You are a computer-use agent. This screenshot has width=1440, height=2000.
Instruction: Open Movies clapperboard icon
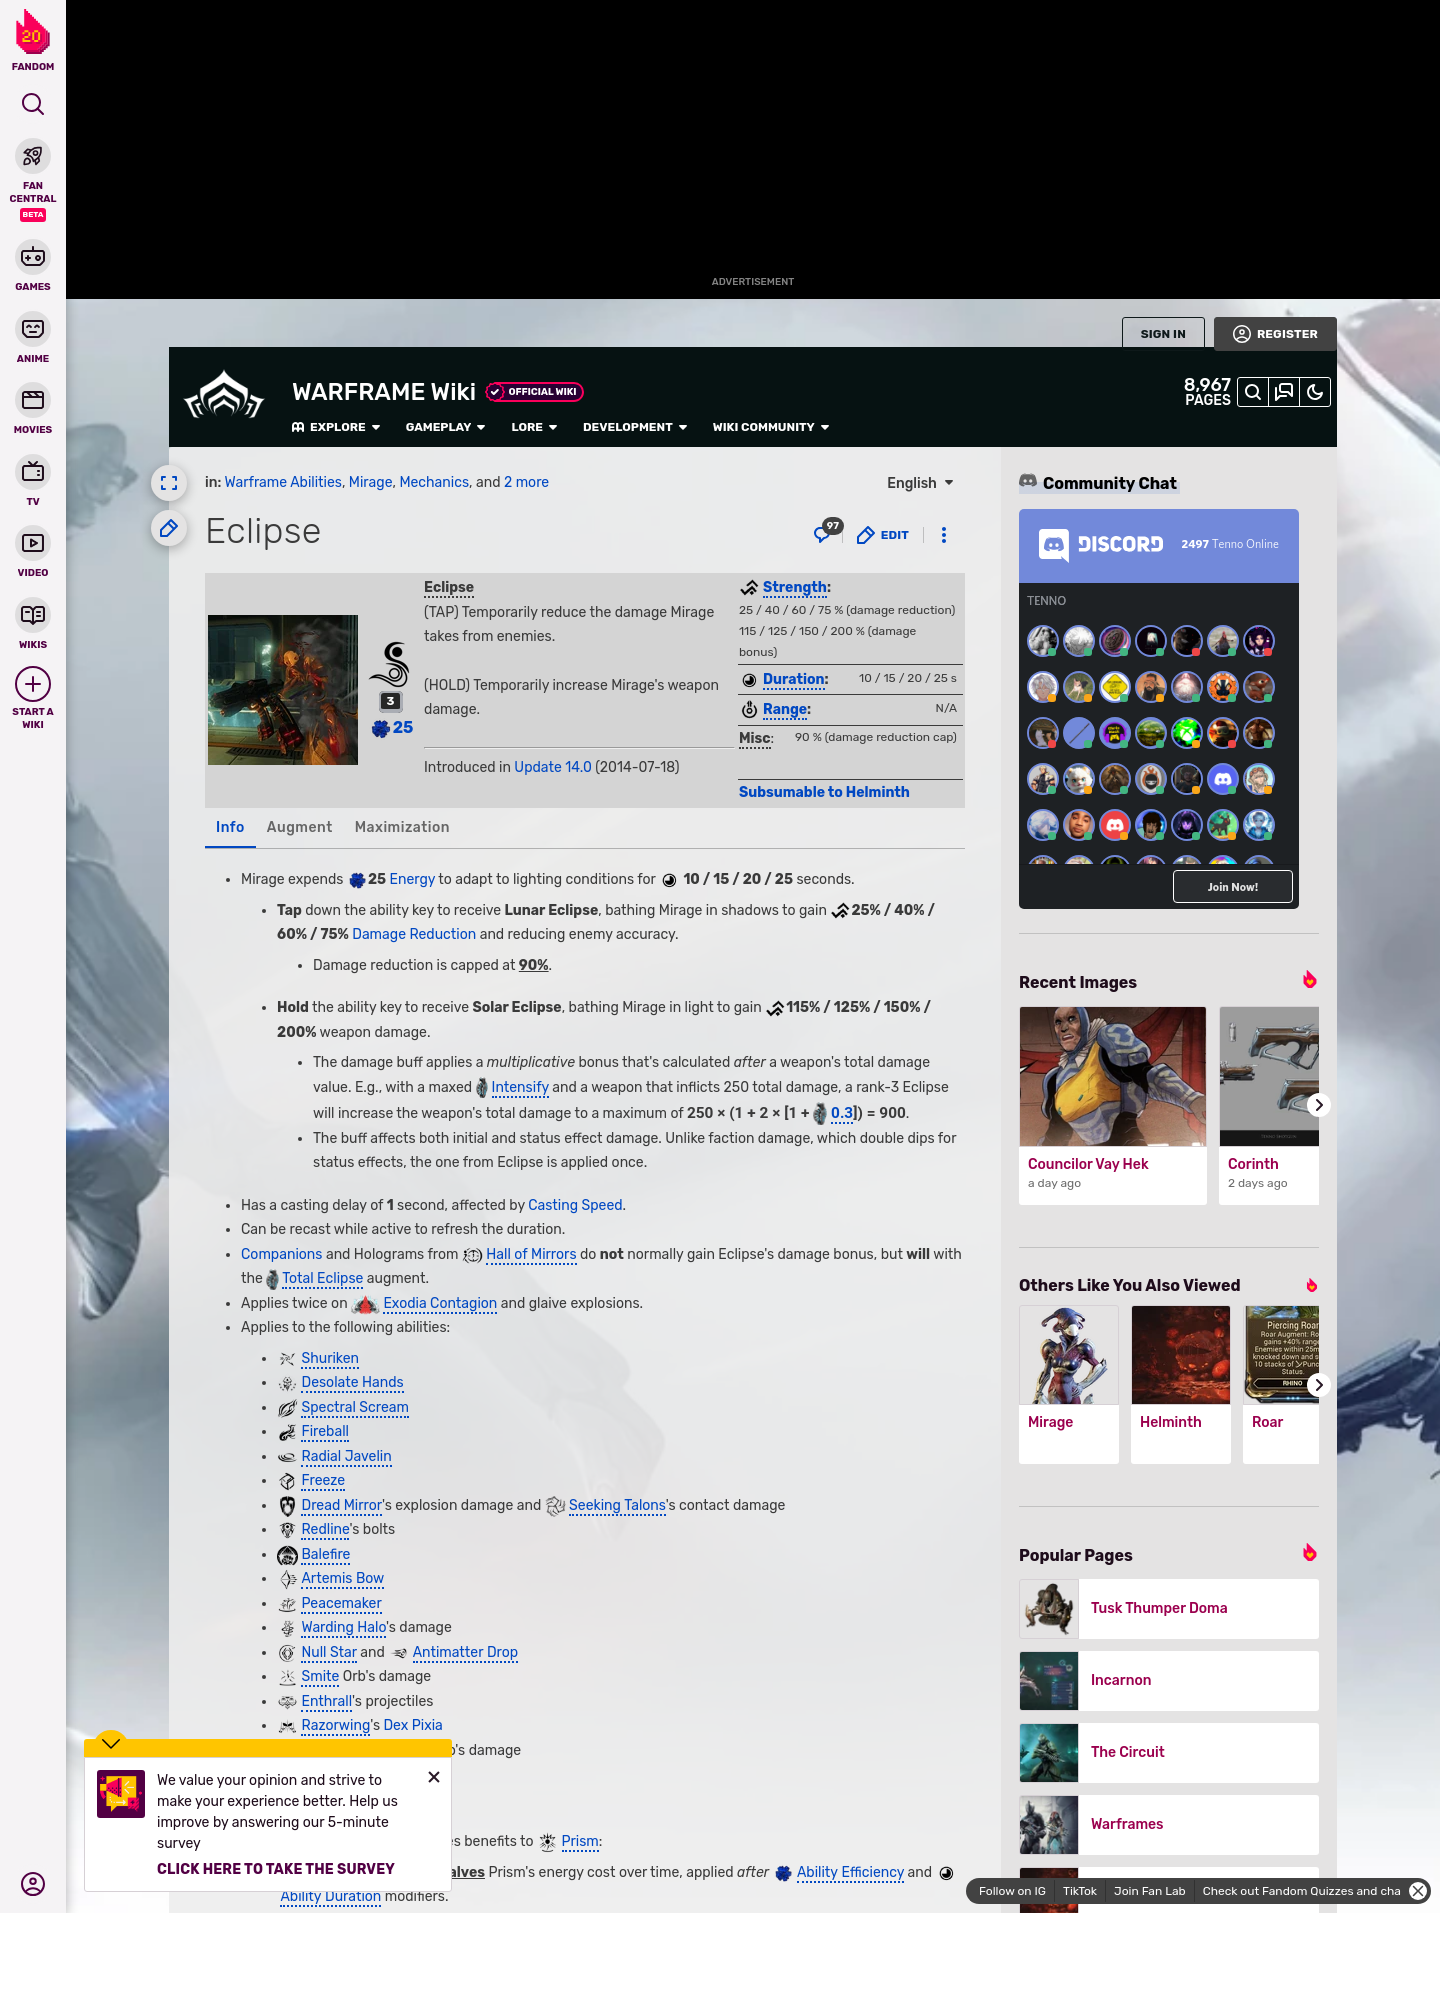(33, 401)
